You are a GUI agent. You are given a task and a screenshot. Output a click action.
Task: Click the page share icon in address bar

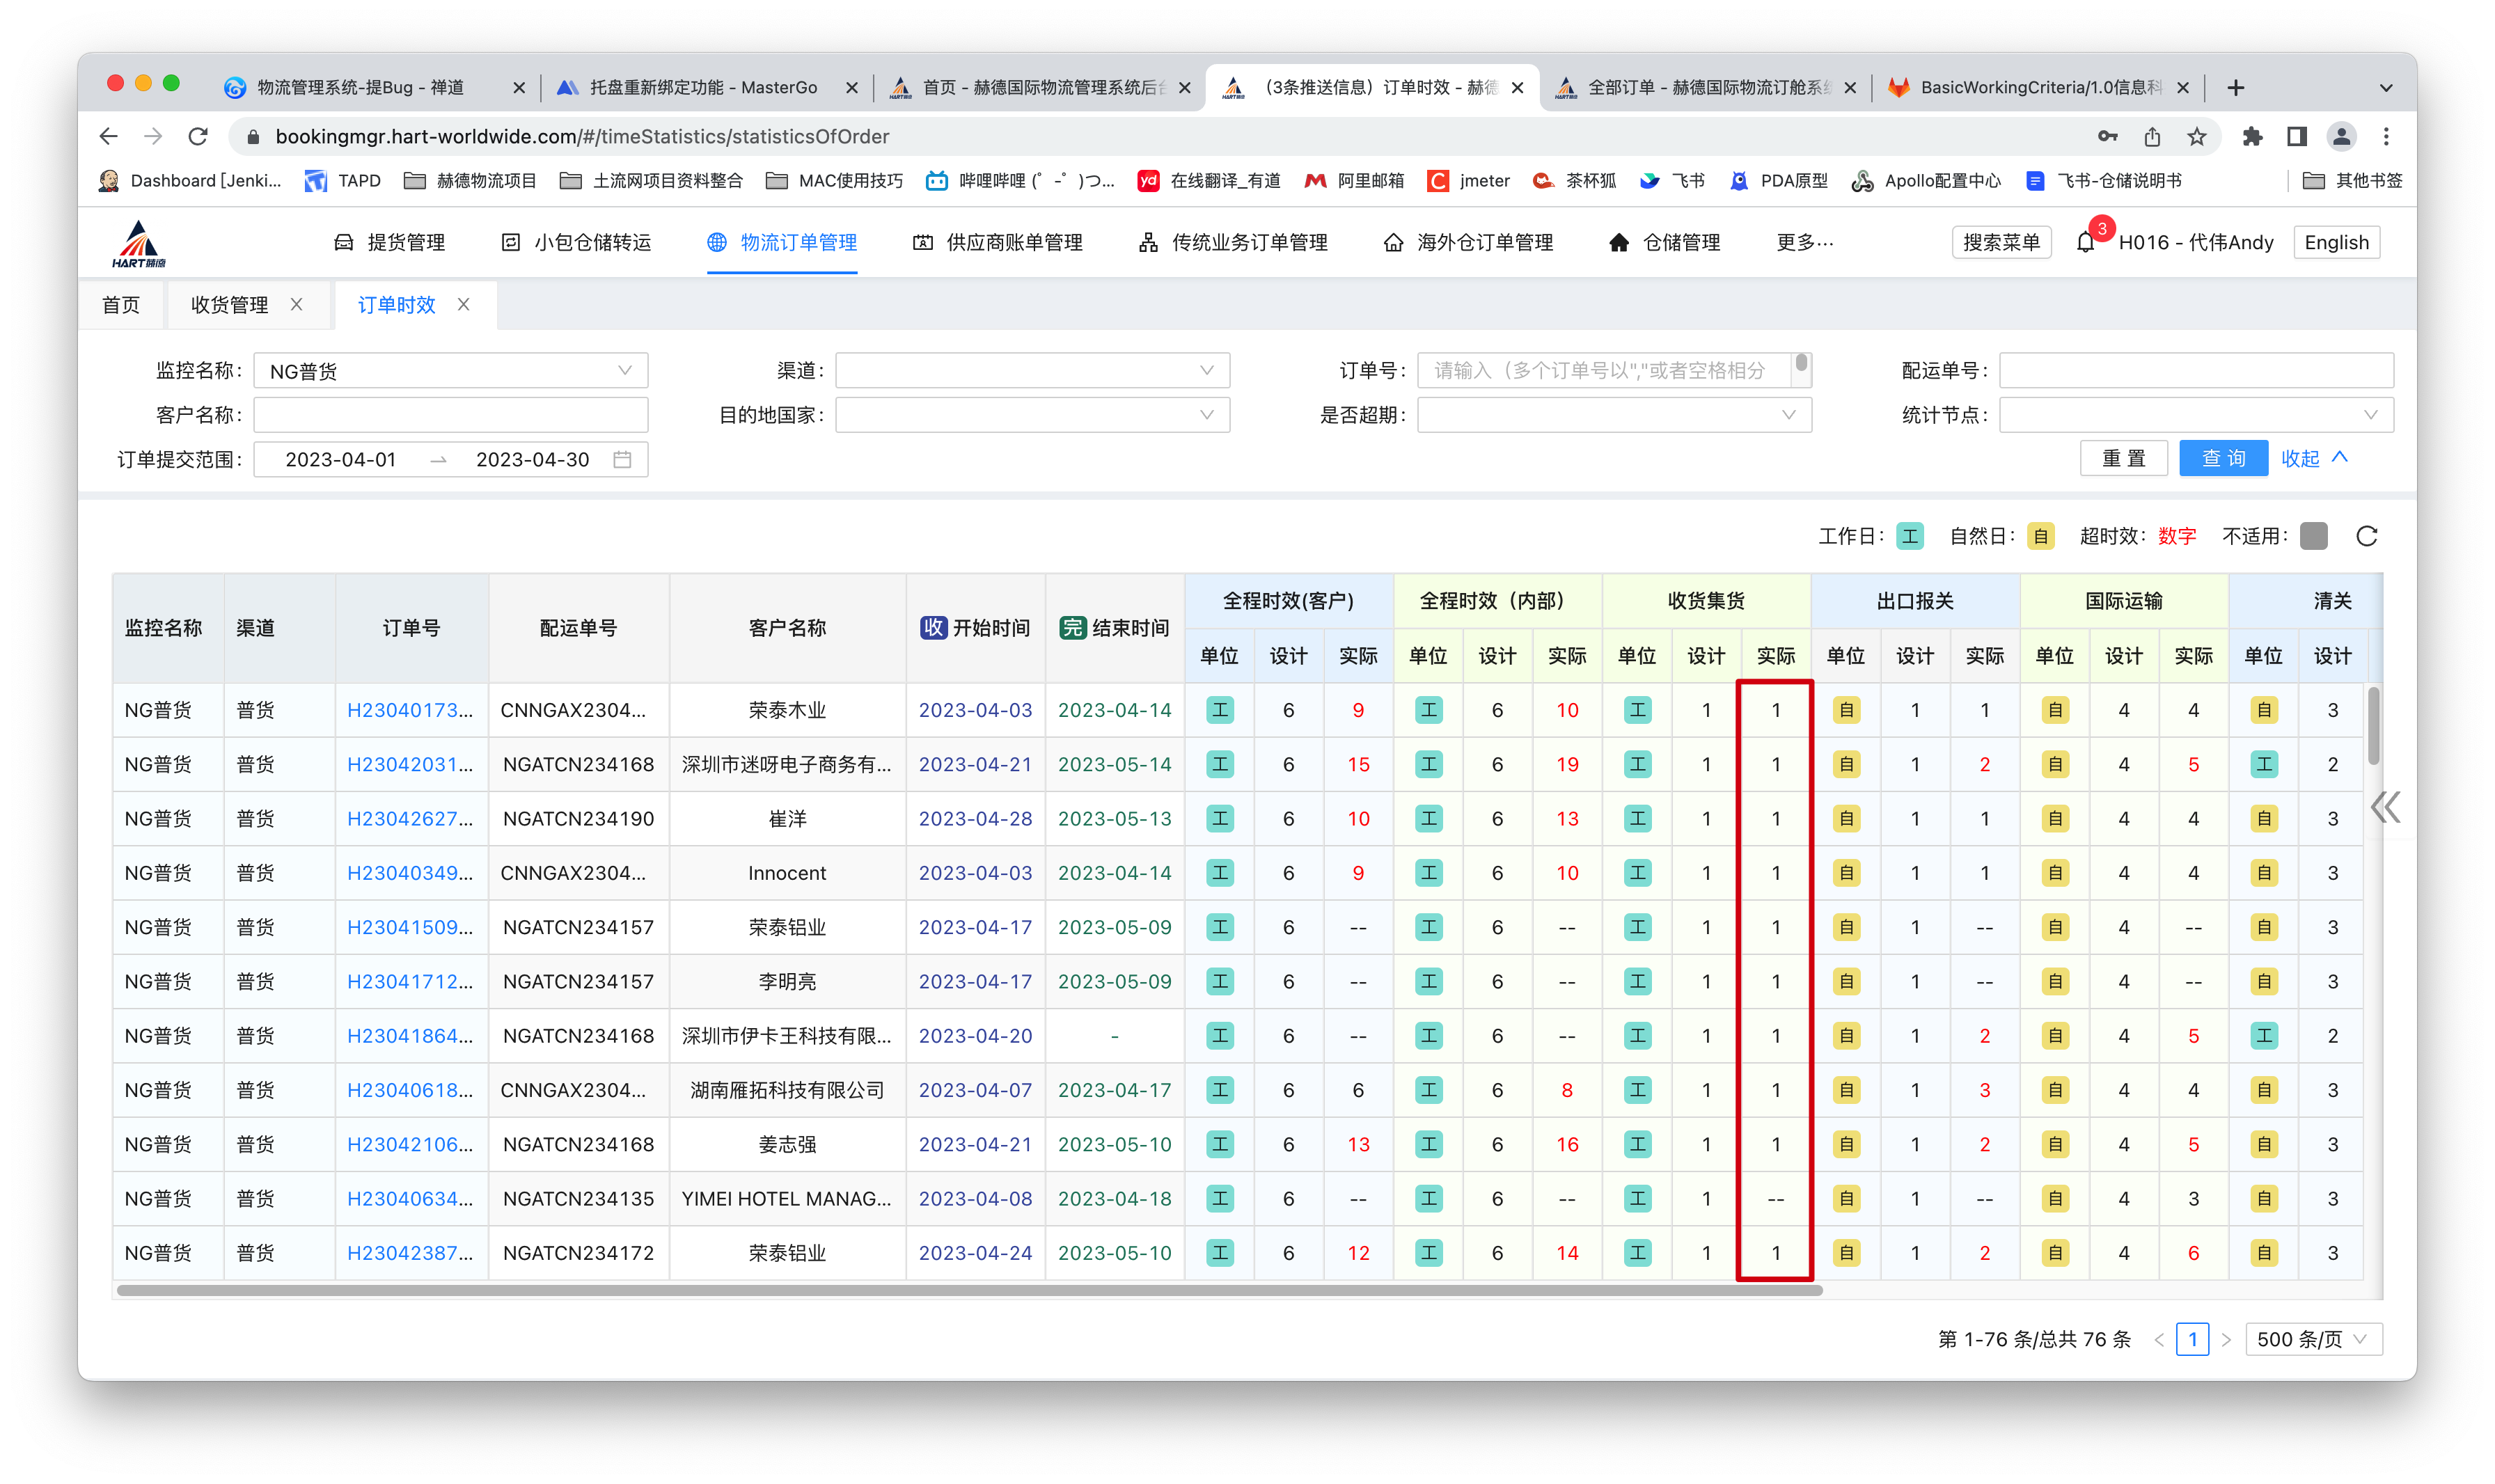[x=2152, y=137]
